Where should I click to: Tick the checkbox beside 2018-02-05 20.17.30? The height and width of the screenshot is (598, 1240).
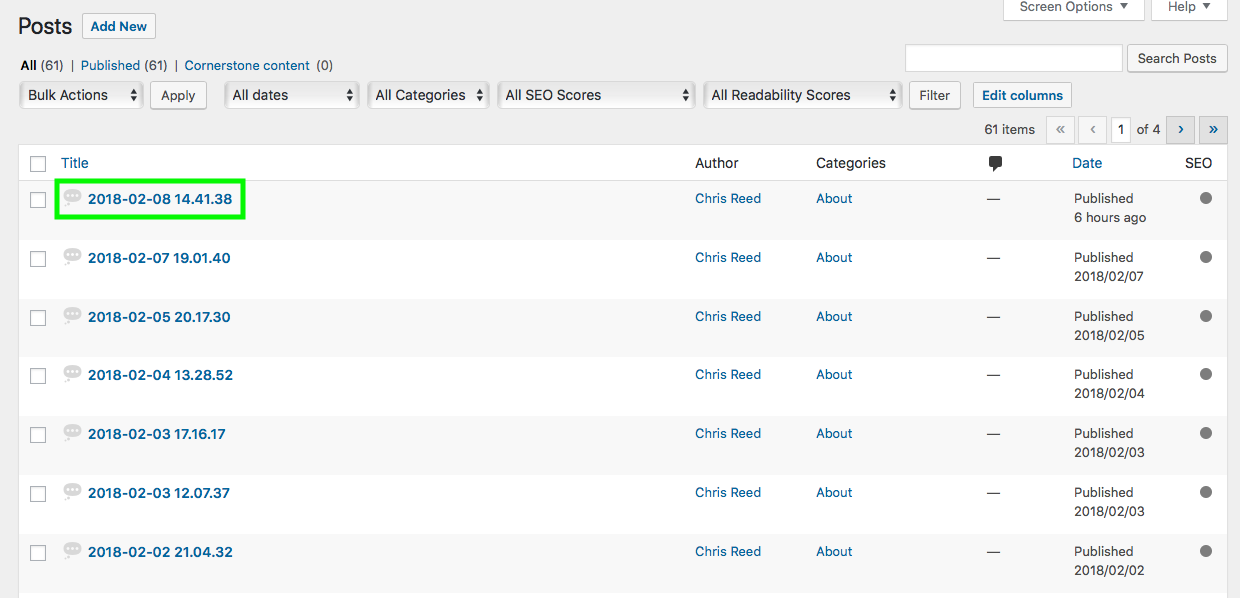[37, 316]
